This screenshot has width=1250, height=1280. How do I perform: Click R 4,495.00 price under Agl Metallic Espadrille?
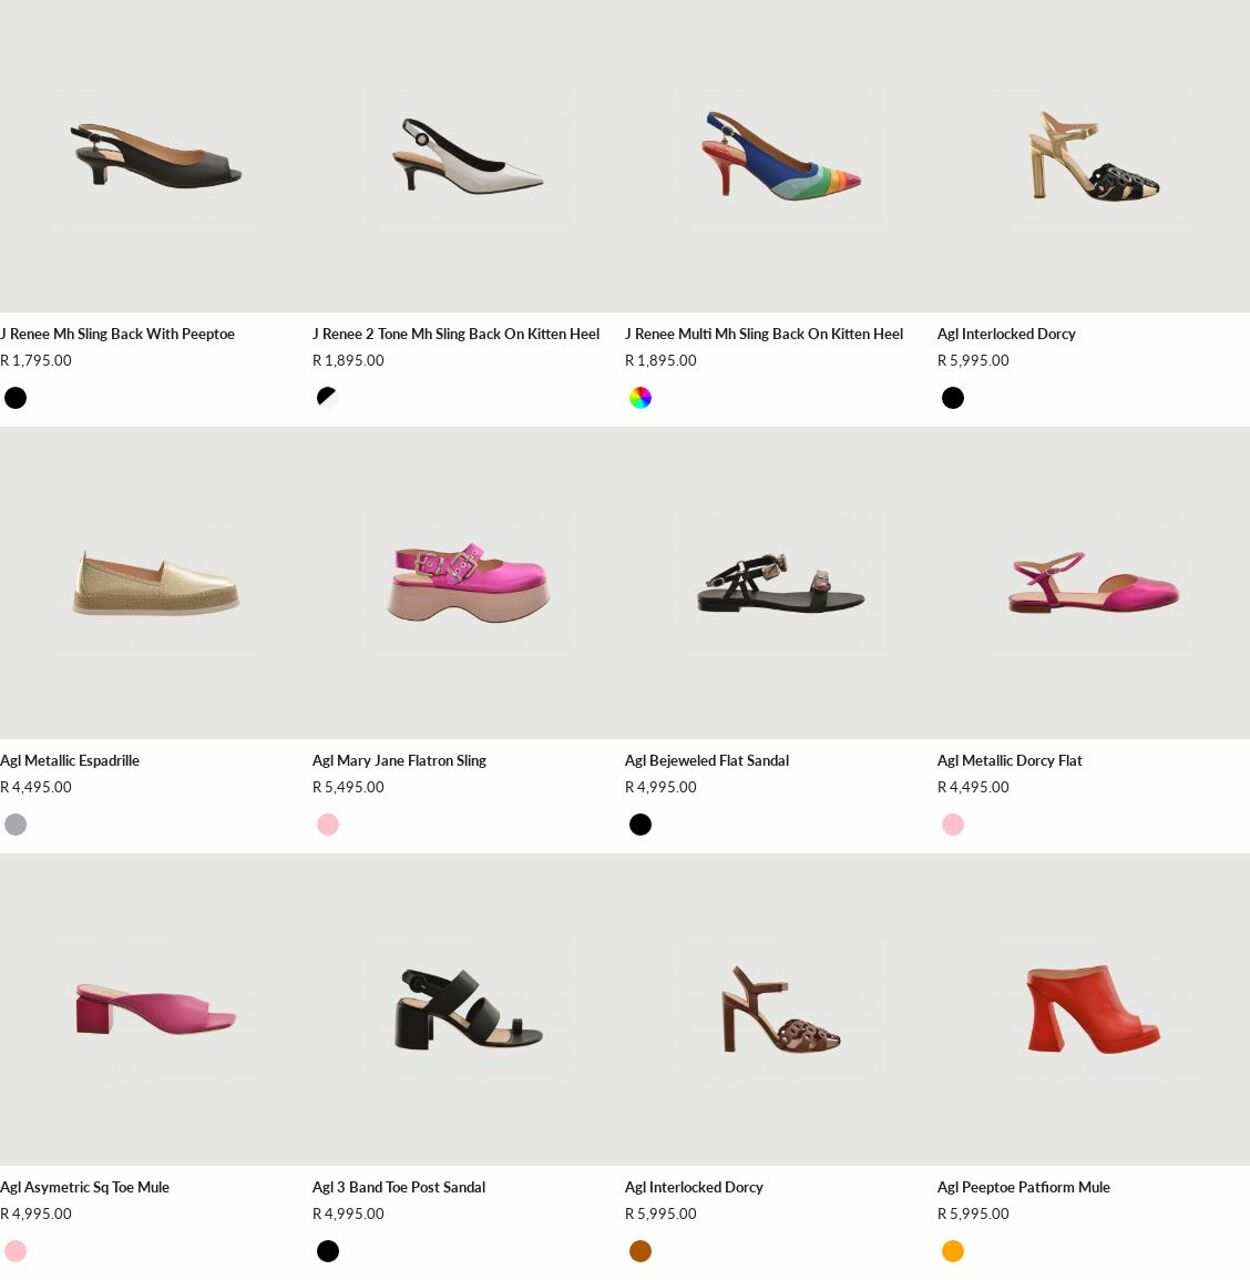coord(36,788)
